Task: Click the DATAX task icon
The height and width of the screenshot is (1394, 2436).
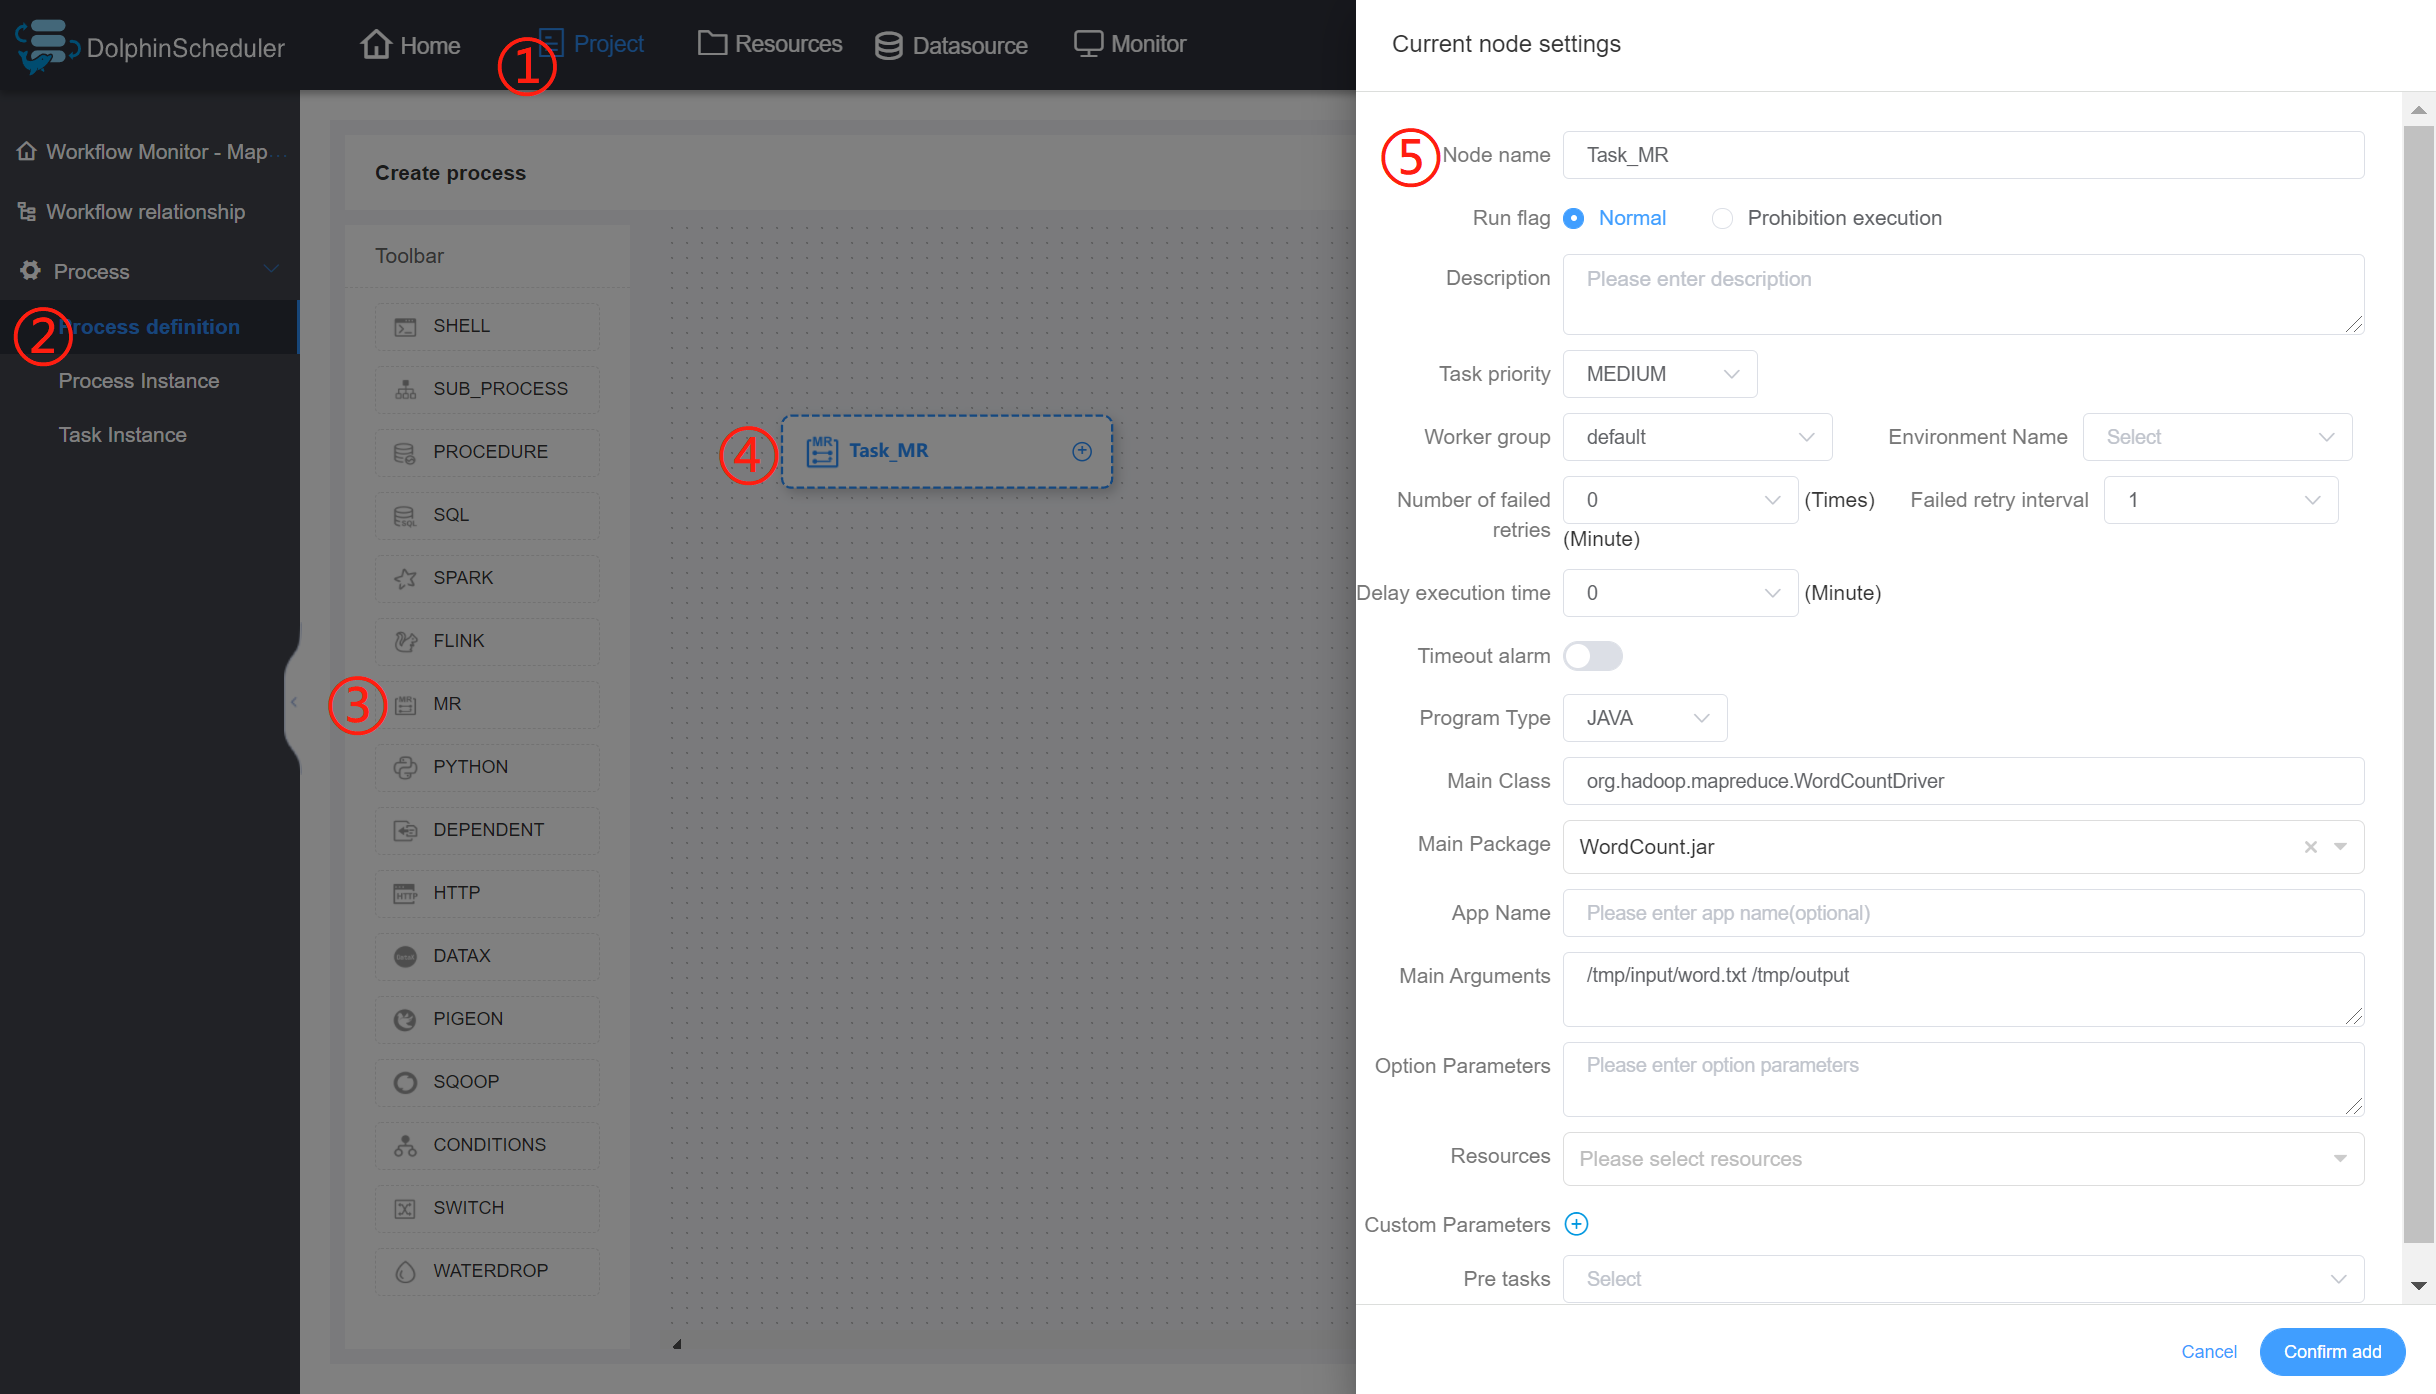Action: [x=405, y=957]
